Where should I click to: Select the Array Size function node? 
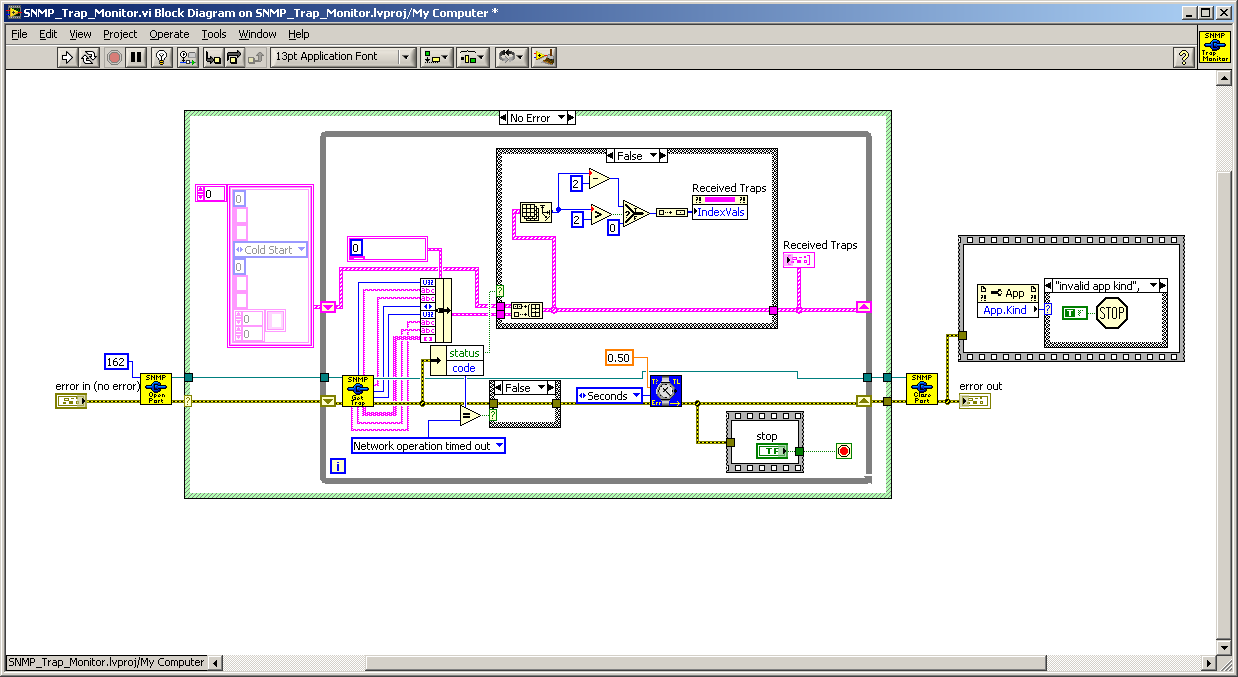[536, 211]
